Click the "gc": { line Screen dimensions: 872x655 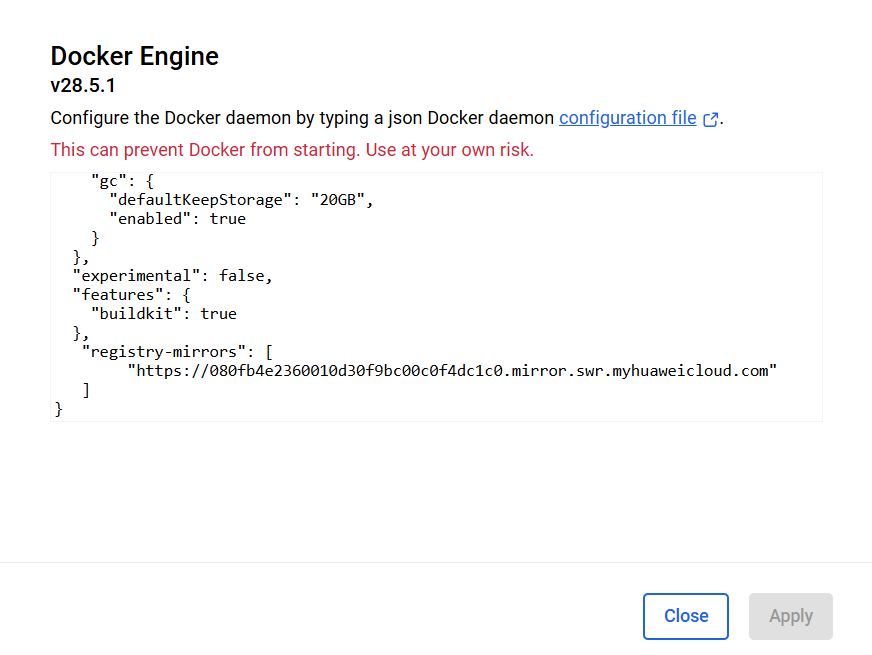pyautogui.click(x=123, y=181)
